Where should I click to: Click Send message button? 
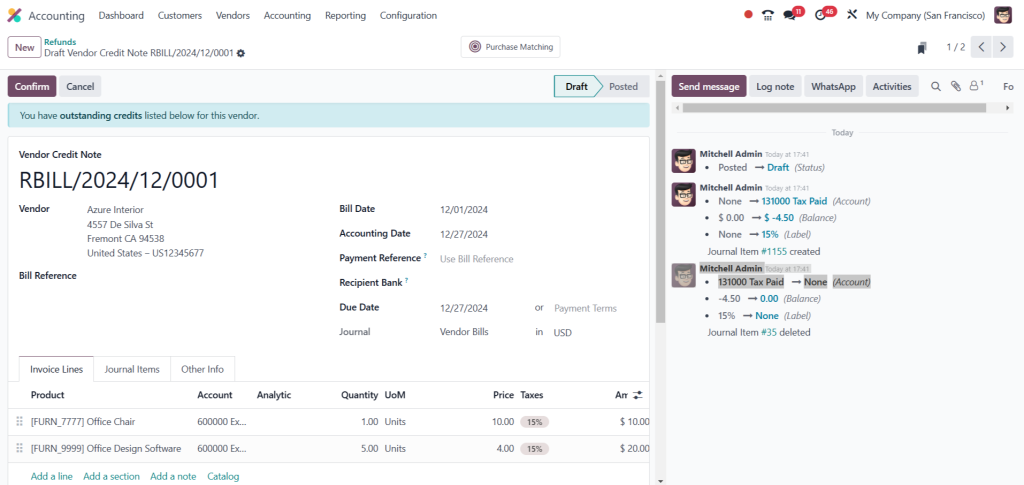point(709,86)
